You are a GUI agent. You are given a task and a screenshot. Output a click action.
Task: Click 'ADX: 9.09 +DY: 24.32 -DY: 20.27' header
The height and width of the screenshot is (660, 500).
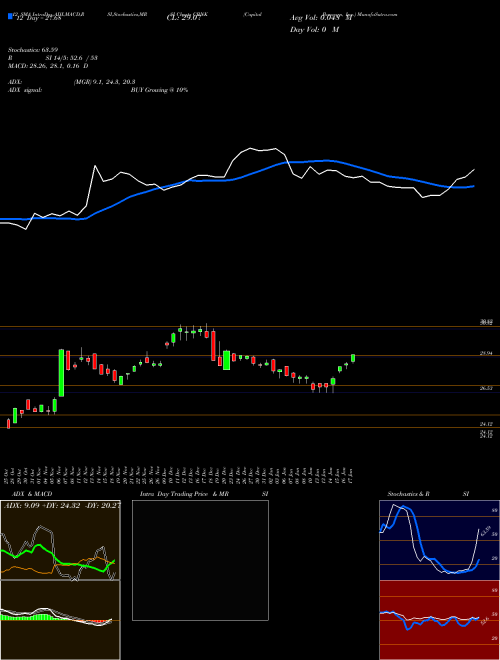(x=62, y=505)
